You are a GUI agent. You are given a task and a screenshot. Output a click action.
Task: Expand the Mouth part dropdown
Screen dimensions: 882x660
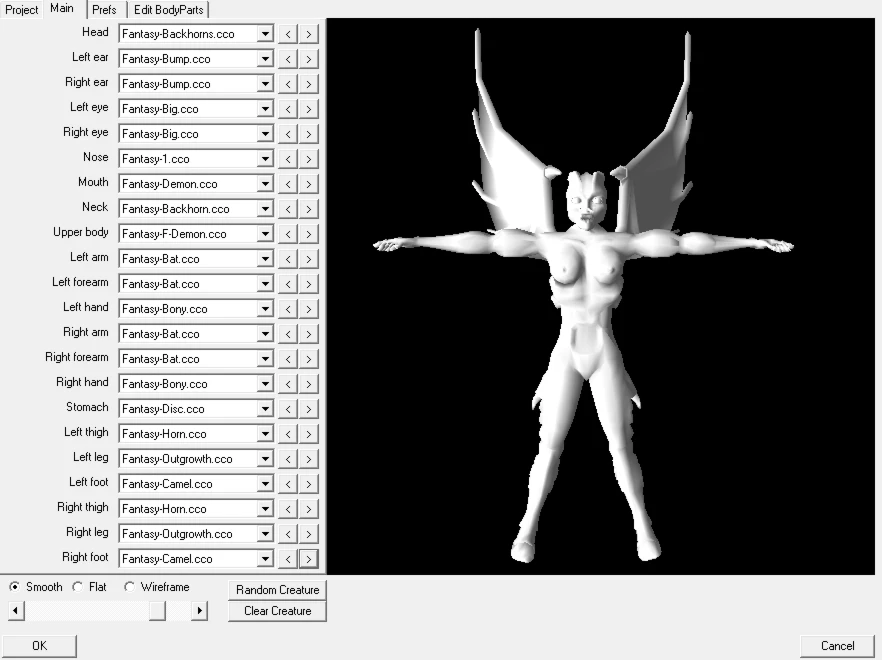coord(265,184)
